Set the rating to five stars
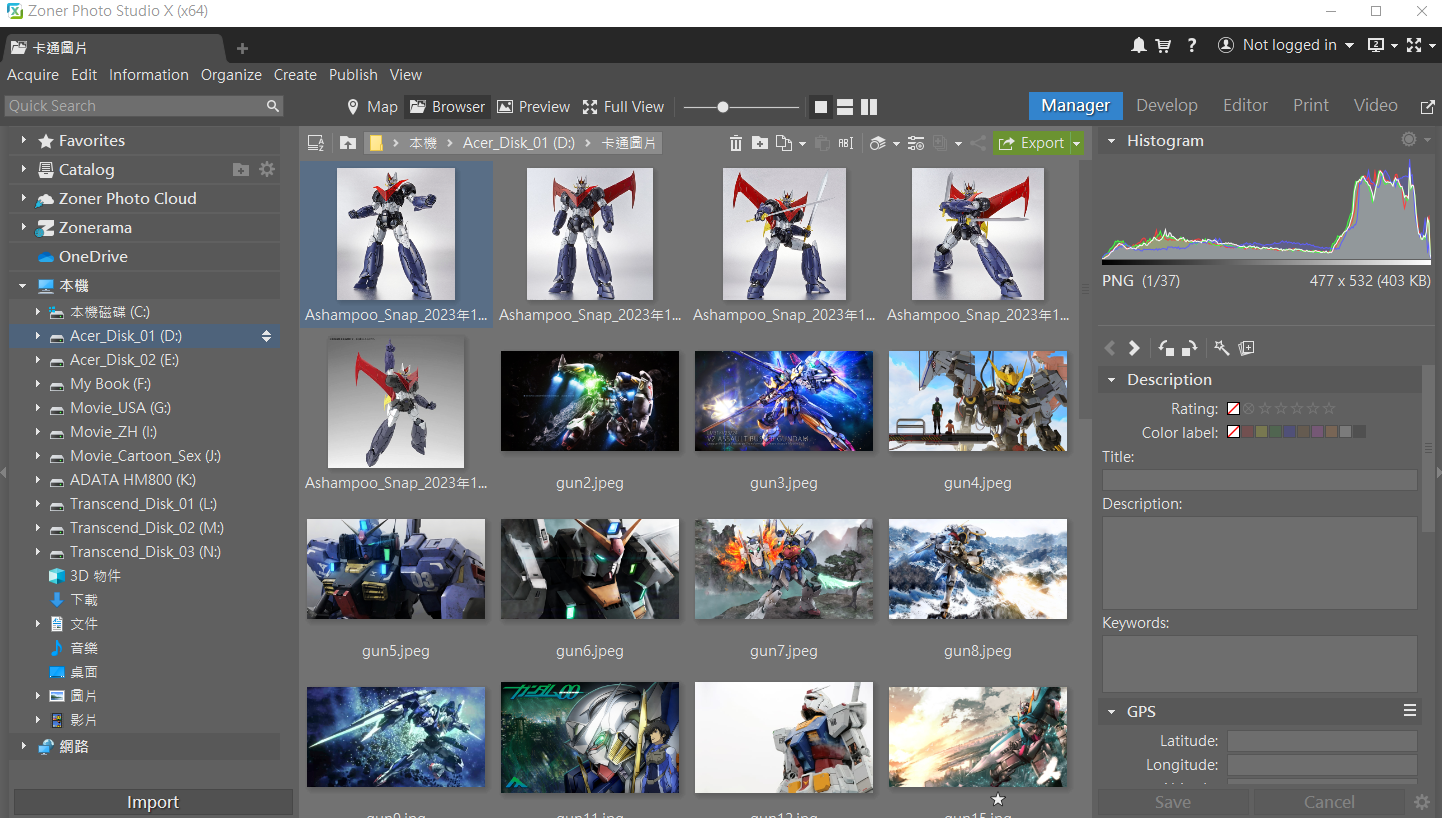Viewport: 1442px width, 818px height. 1329,408
